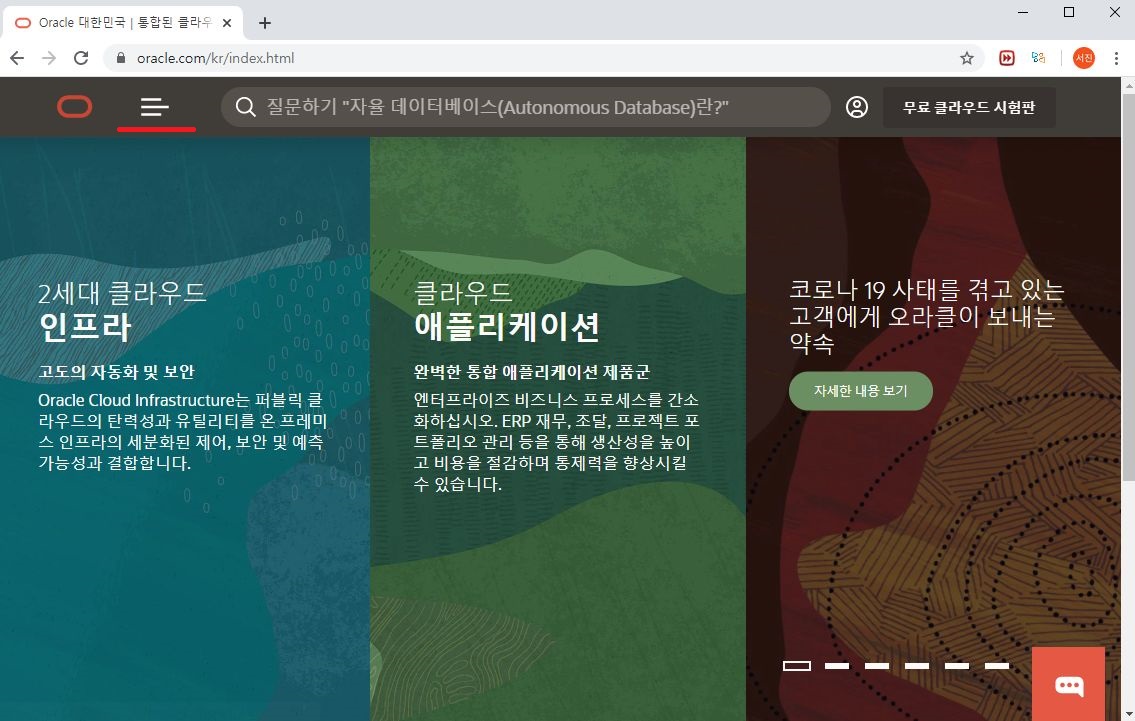
Task: Click the 엔터프라이즈 비즈니스 프로세스 description paragraph
Action: [556, 442]
